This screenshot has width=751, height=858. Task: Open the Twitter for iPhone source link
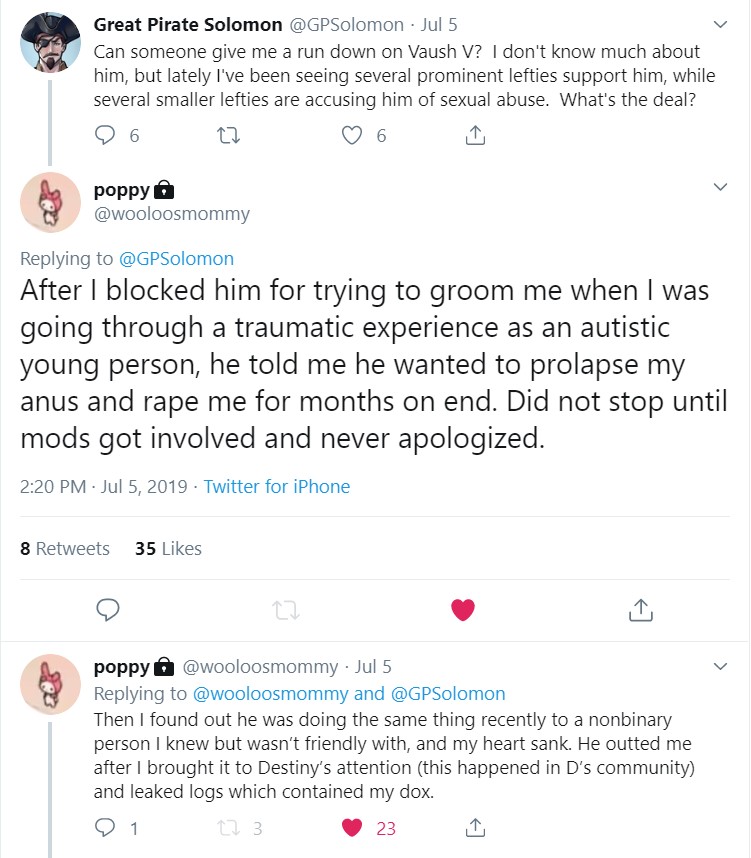[277, 487]
